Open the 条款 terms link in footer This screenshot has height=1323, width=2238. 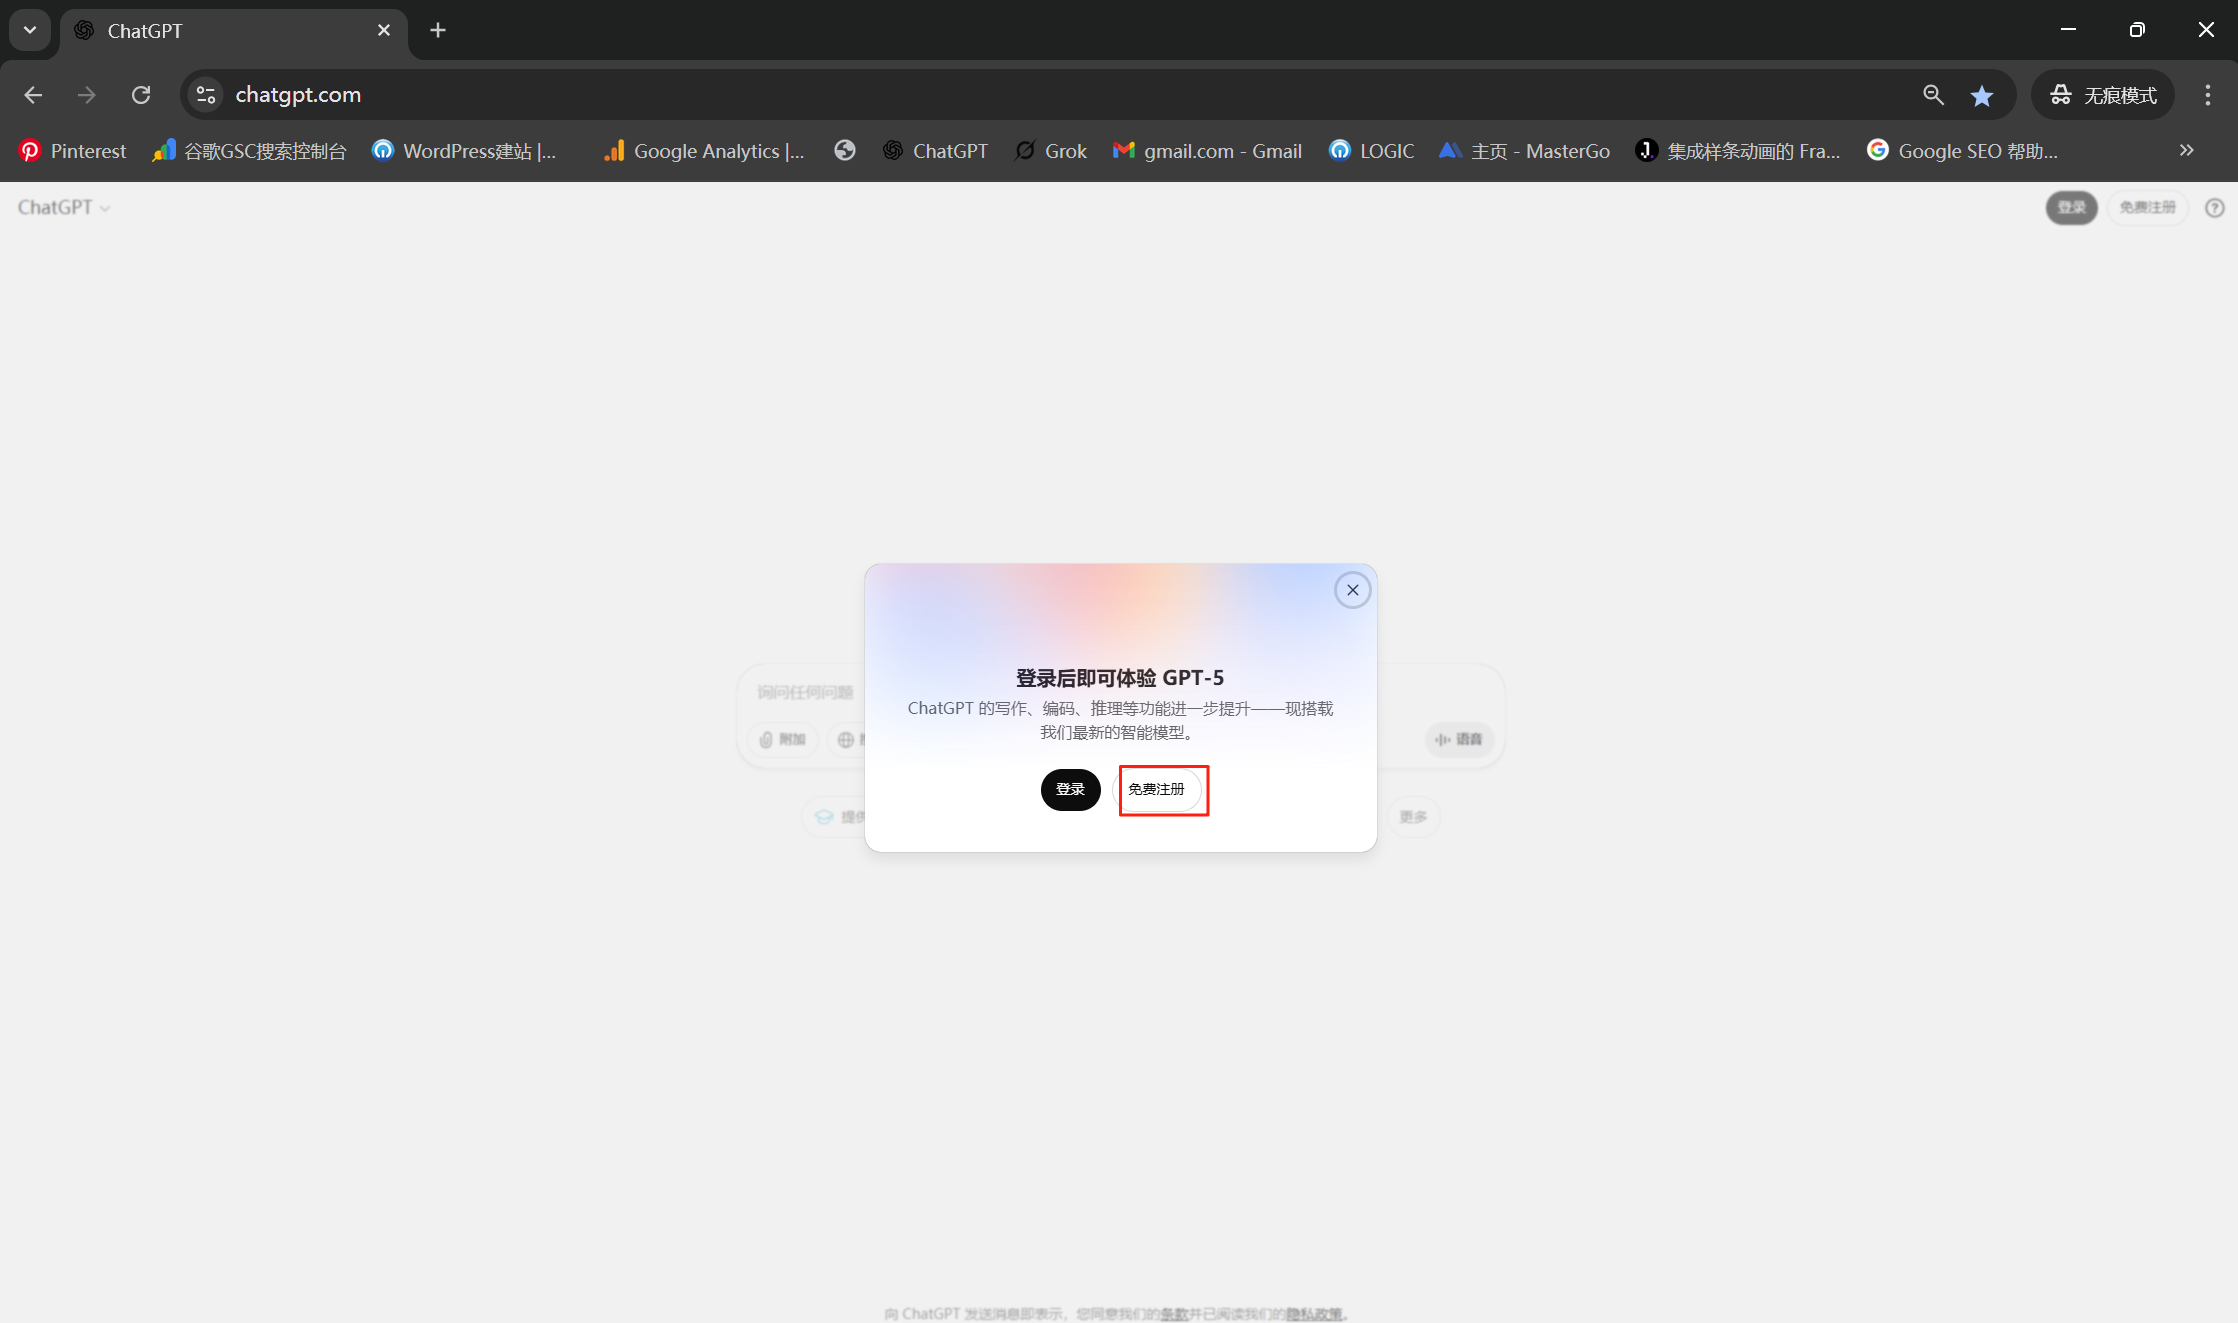click(1174, 1313)
